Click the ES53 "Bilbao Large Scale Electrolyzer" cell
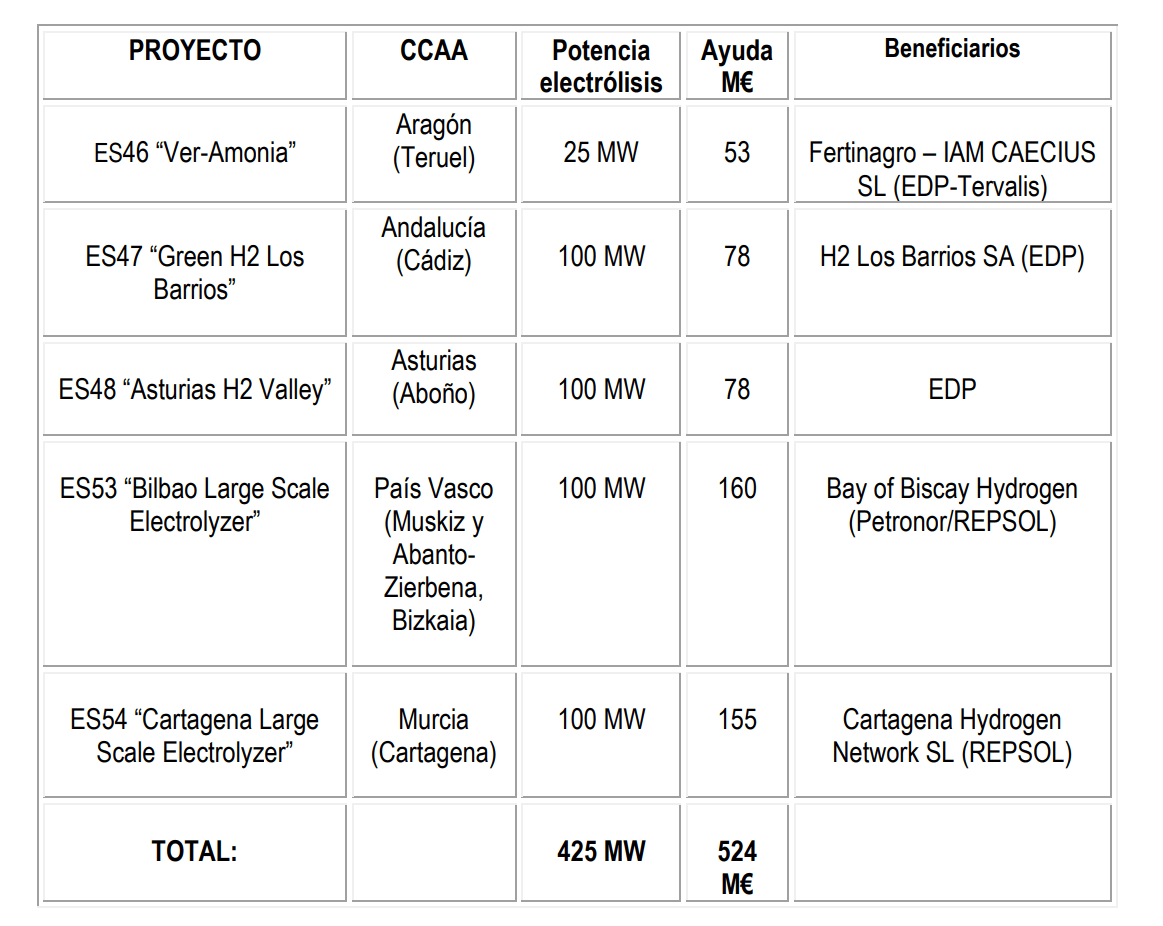Viewport: 1163px width, 926px height. (194, 554)
